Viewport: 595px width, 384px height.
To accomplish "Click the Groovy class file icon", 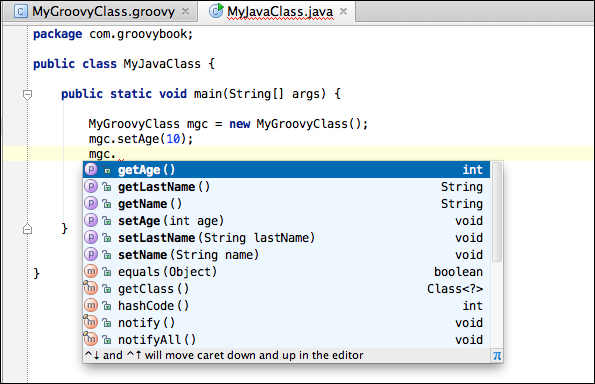I will point(20,12).
